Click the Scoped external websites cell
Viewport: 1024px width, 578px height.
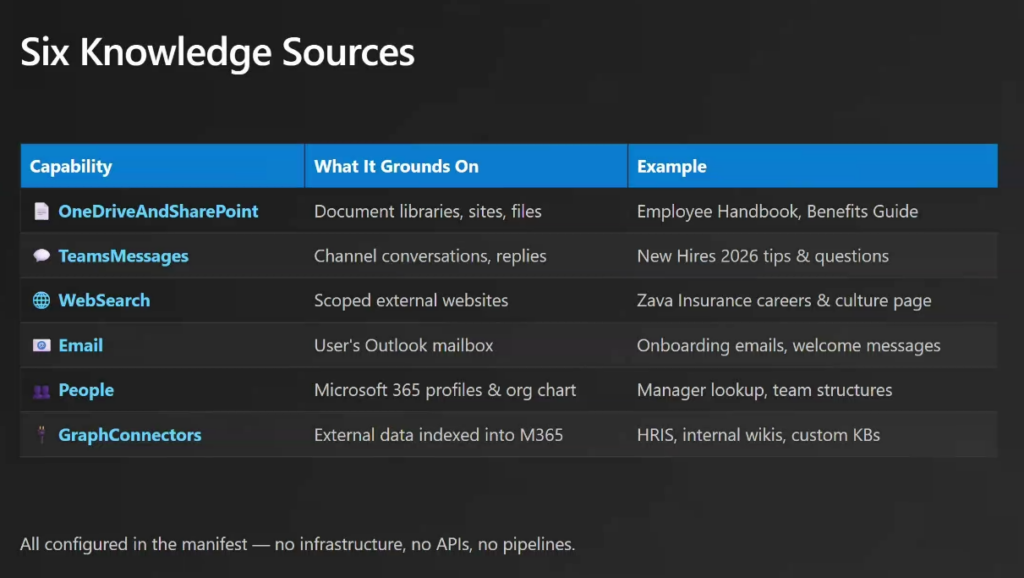411,301
